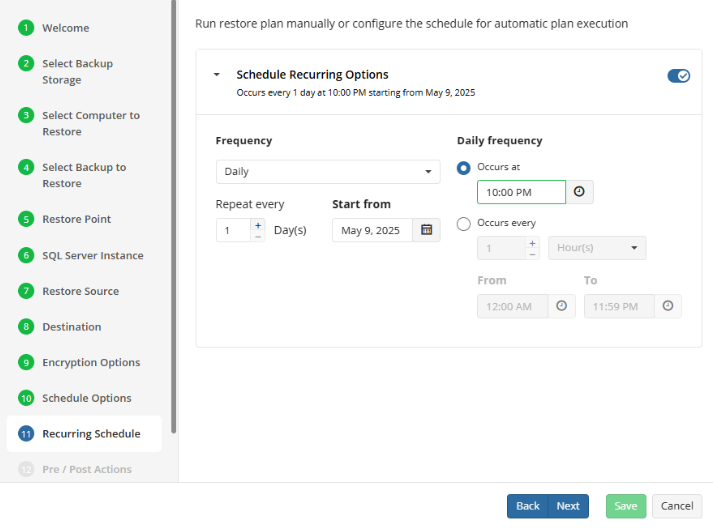Go to Restore Point step
This screenshot has width=713, height=531.
(76, 219)
